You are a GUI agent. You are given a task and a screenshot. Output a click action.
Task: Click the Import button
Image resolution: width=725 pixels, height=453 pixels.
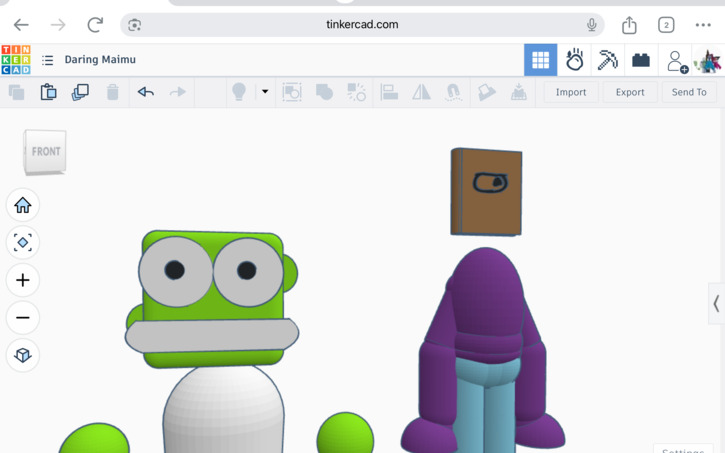coord(571,92)
